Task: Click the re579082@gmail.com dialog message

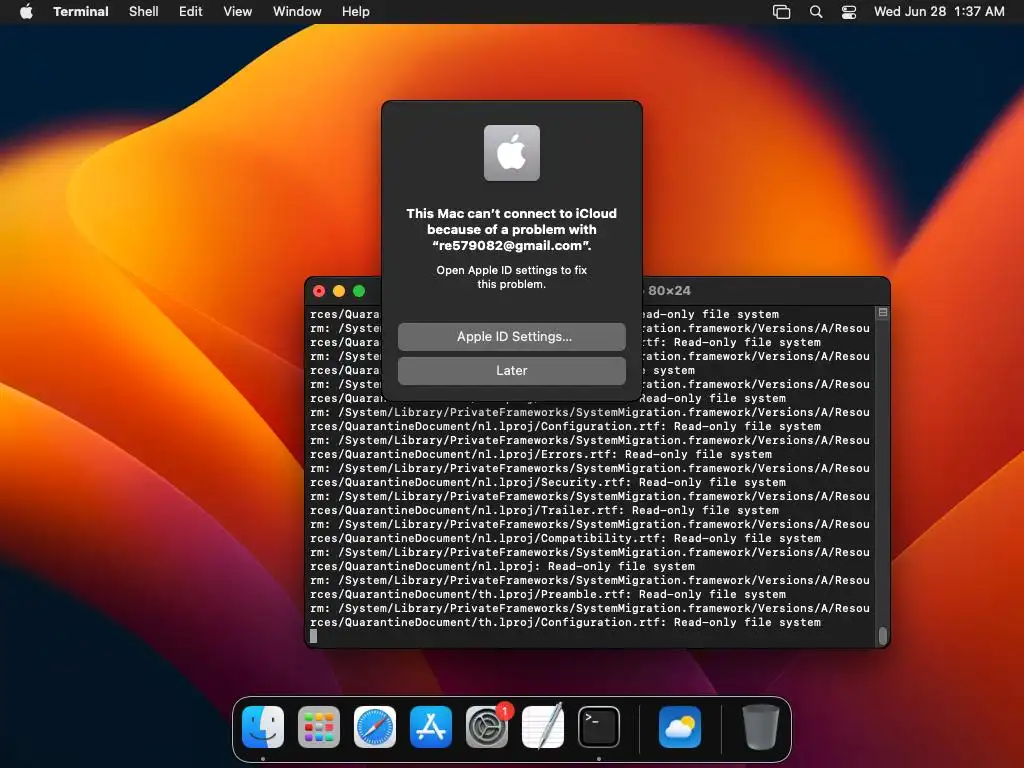Action: [511, 229]
